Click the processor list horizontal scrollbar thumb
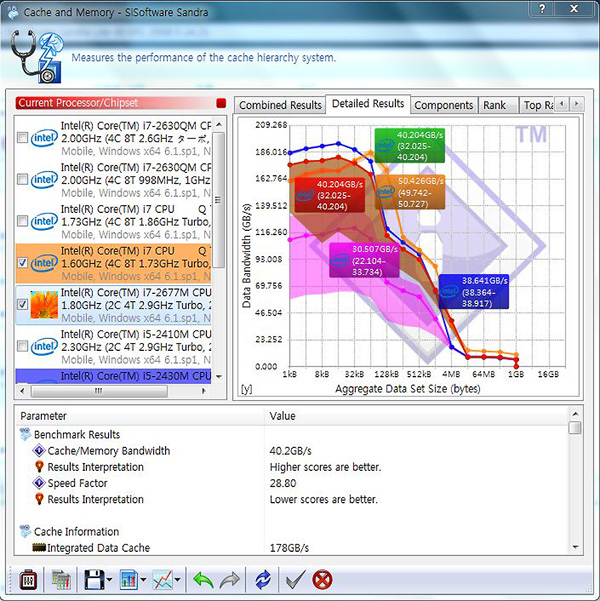 point(99,391)
